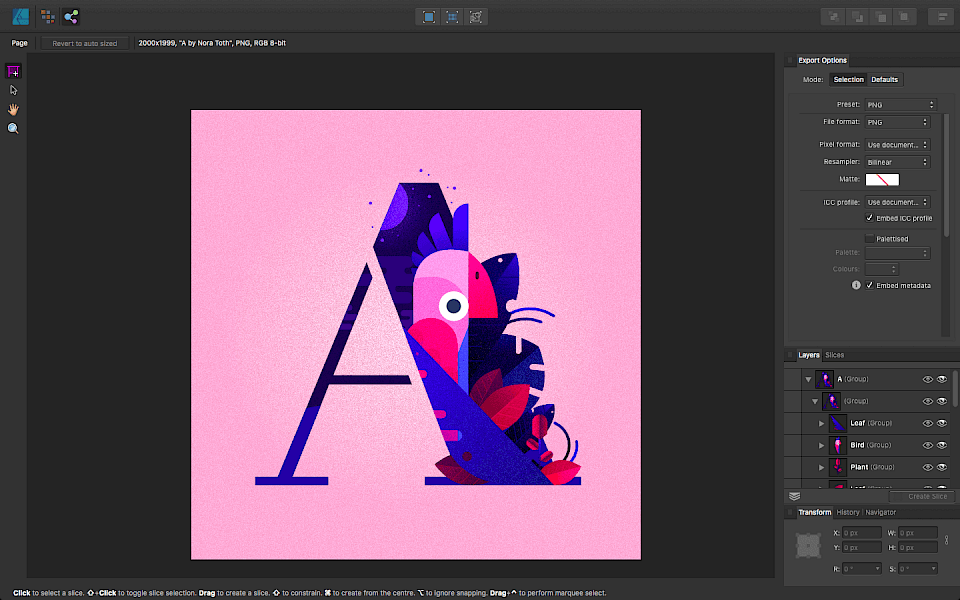Open the File format dropdown

click(898, 122)
